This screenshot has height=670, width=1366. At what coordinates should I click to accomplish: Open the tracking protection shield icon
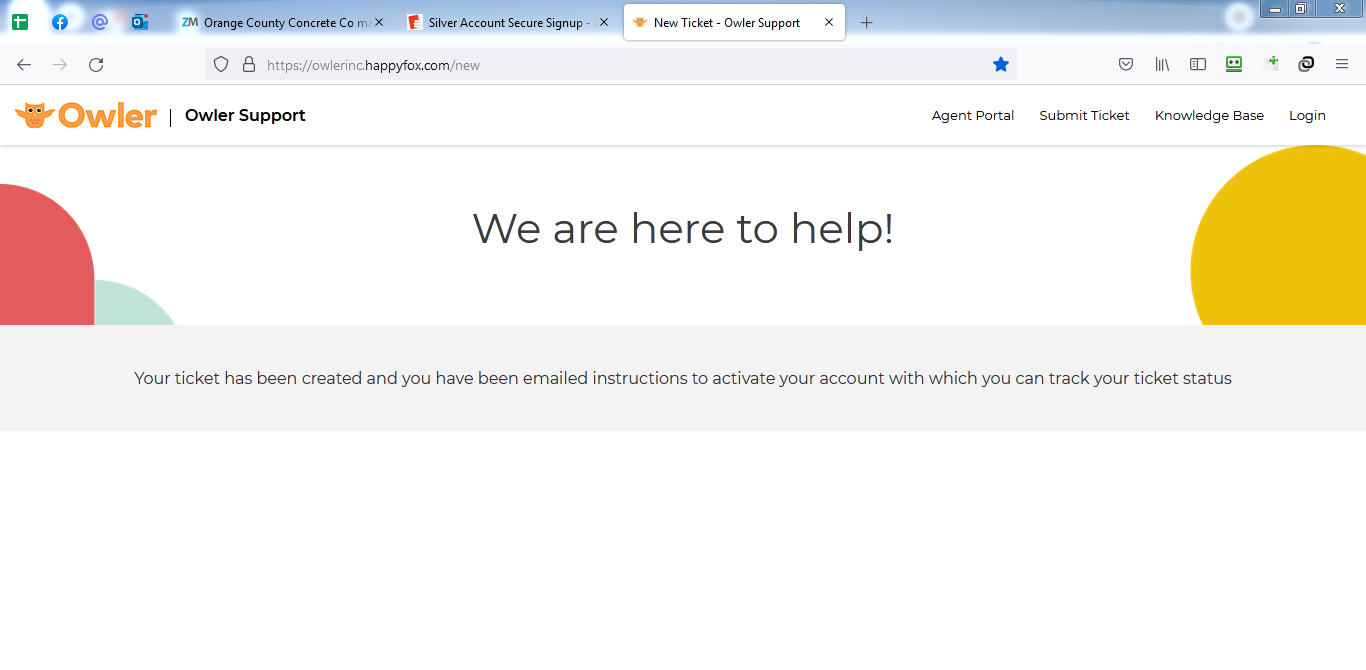pyautogui.click(x=221, y=65)
